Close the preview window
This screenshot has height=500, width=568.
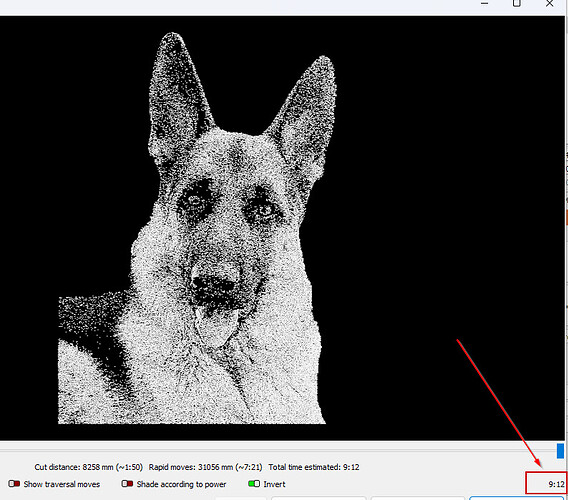549,4
